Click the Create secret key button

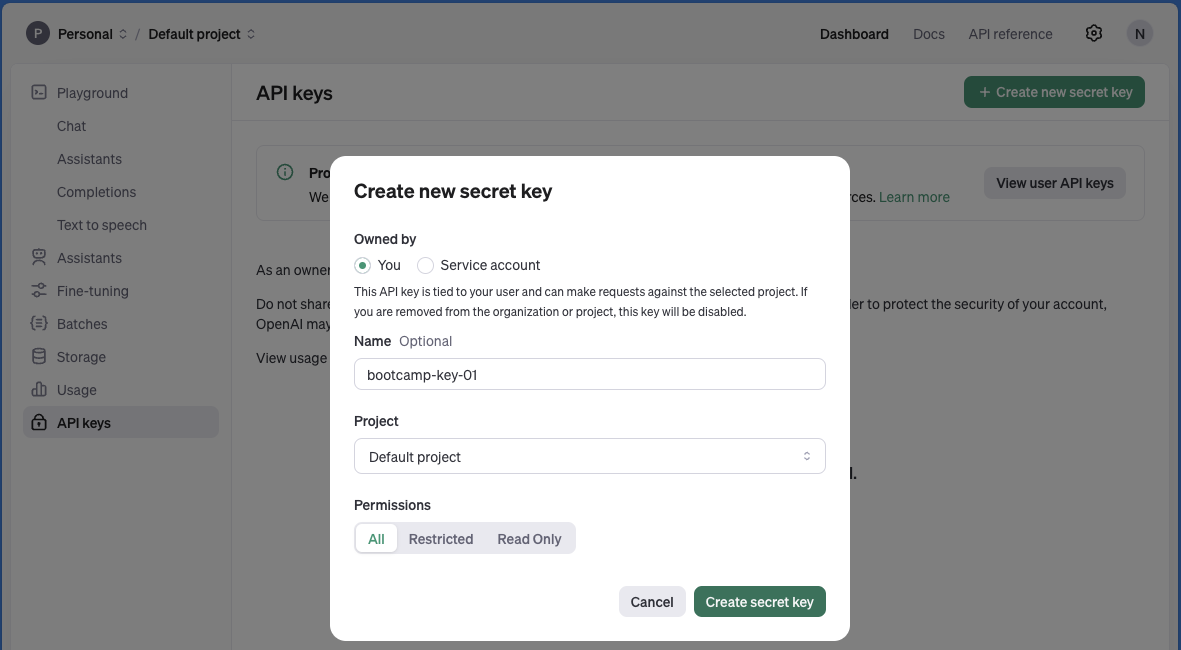coord(759,602)
